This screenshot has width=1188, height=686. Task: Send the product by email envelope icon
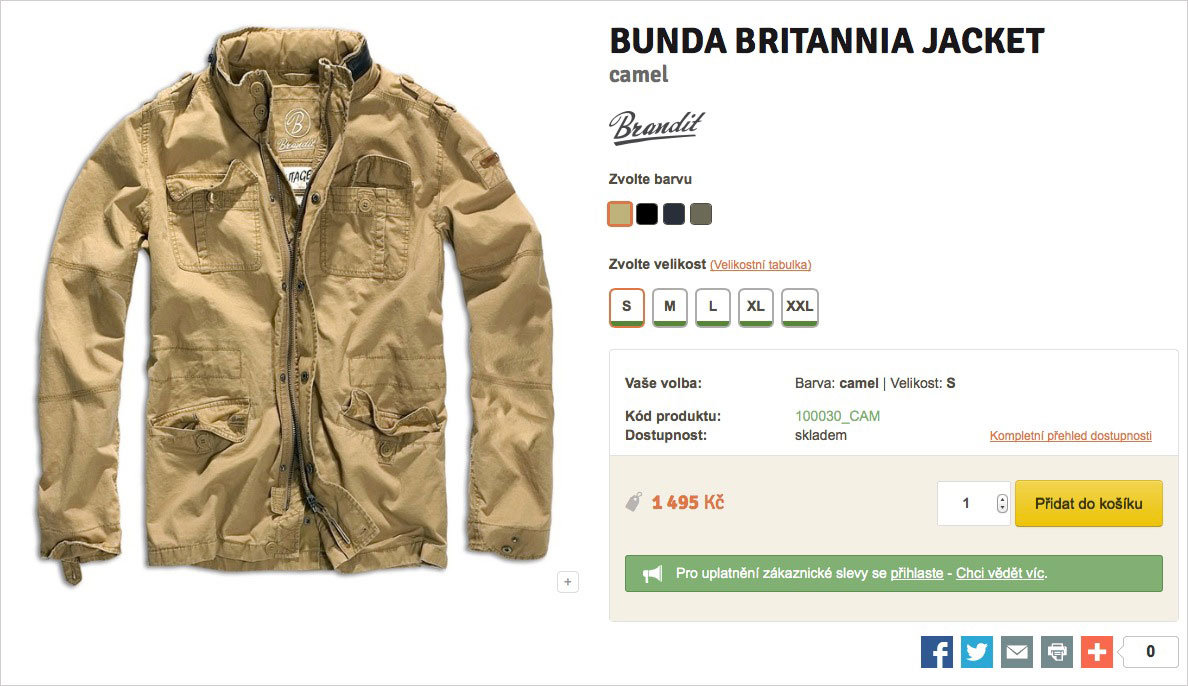[1017, 652]
